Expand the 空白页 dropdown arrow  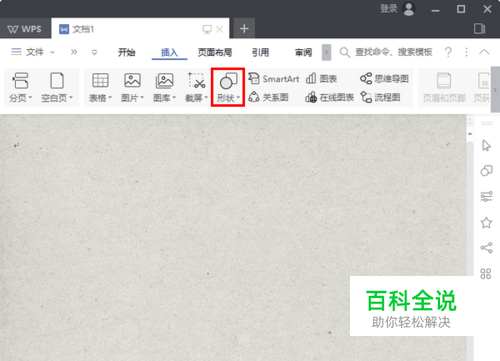[x=71, y=97]
